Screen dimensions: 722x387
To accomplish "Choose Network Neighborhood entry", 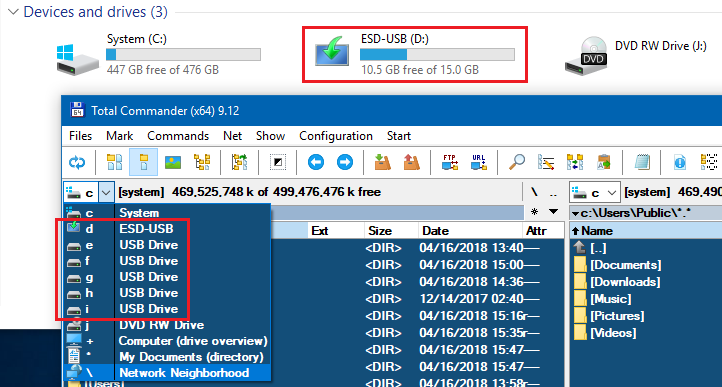I will (x=167, y=373).
